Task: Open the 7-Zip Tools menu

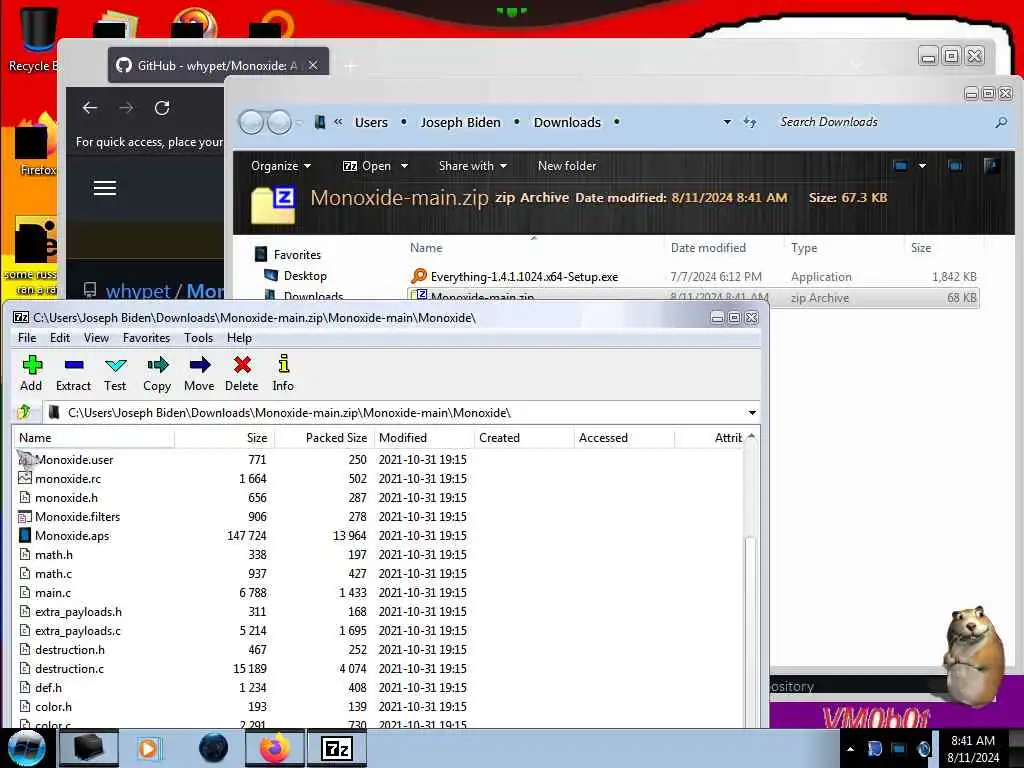Action: point(198,338)
